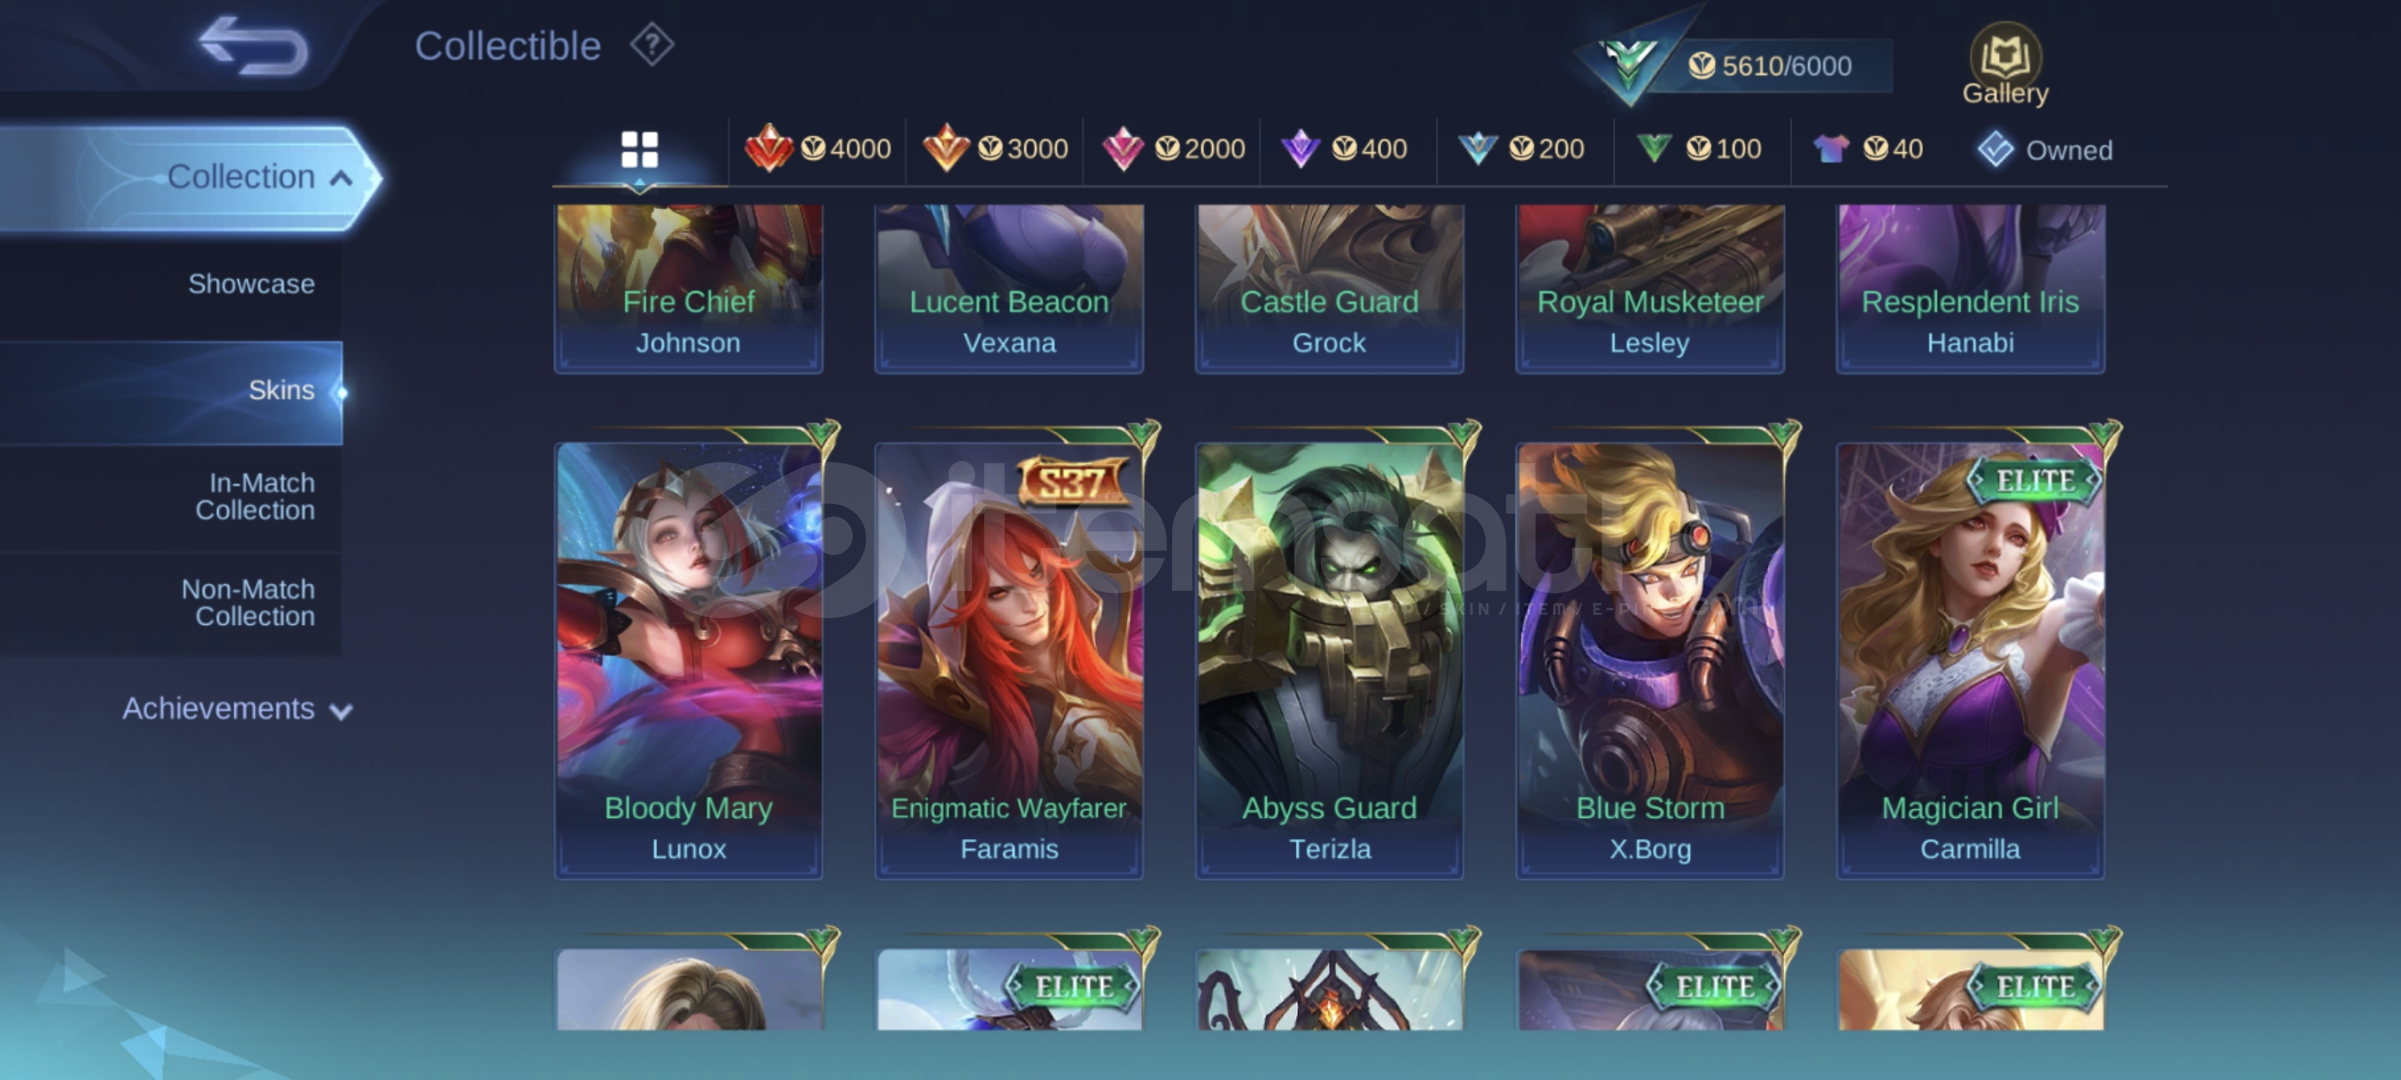Toggle the 200 points blue gem filter

click(1521, 149)
